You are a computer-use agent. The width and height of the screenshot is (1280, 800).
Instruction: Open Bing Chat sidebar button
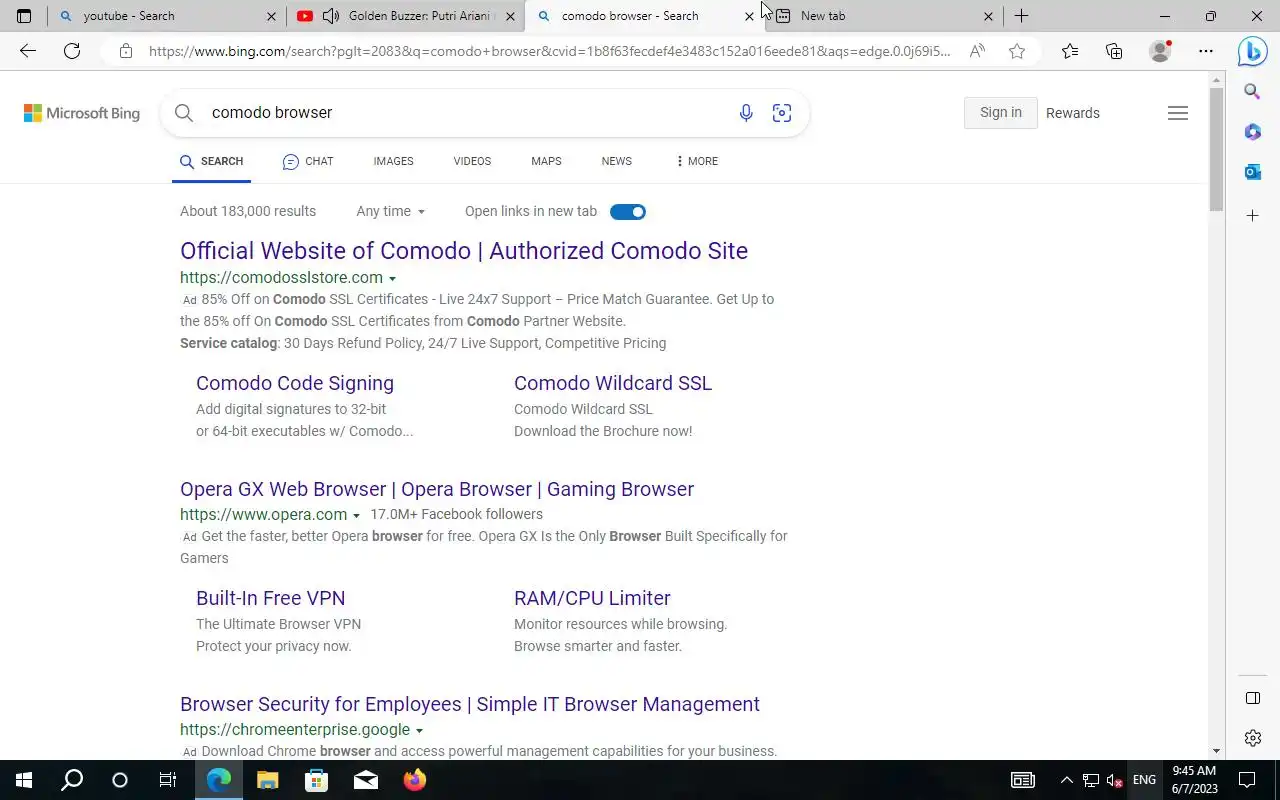1252,50
